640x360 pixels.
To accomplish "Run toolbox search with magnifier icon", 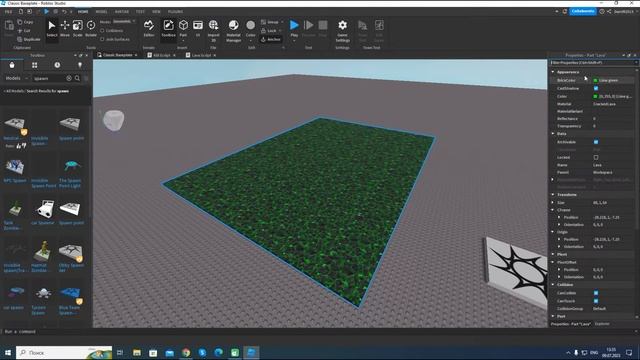I will coord(77,78).
